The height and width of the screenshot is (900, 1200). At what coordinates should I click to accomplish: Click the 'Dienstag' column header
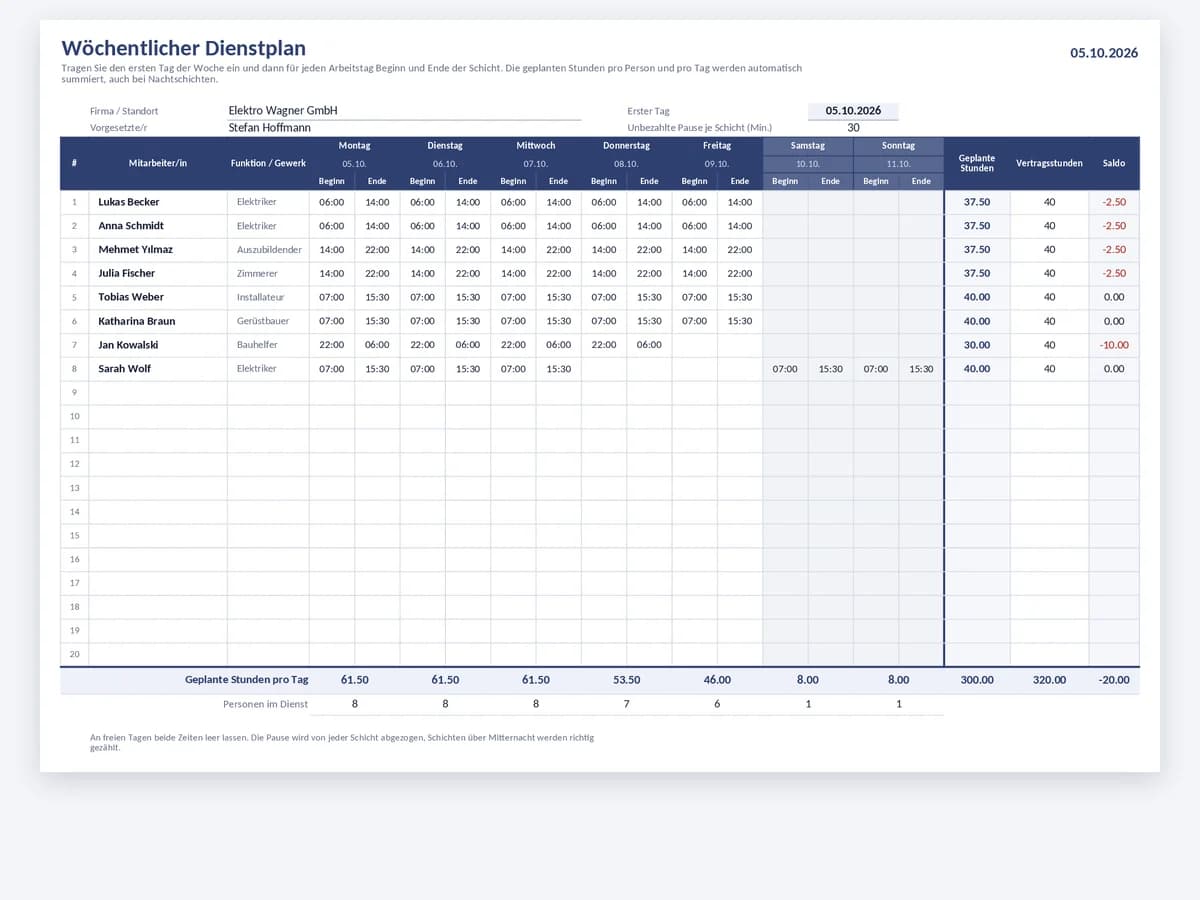click(x=445, y=146)
